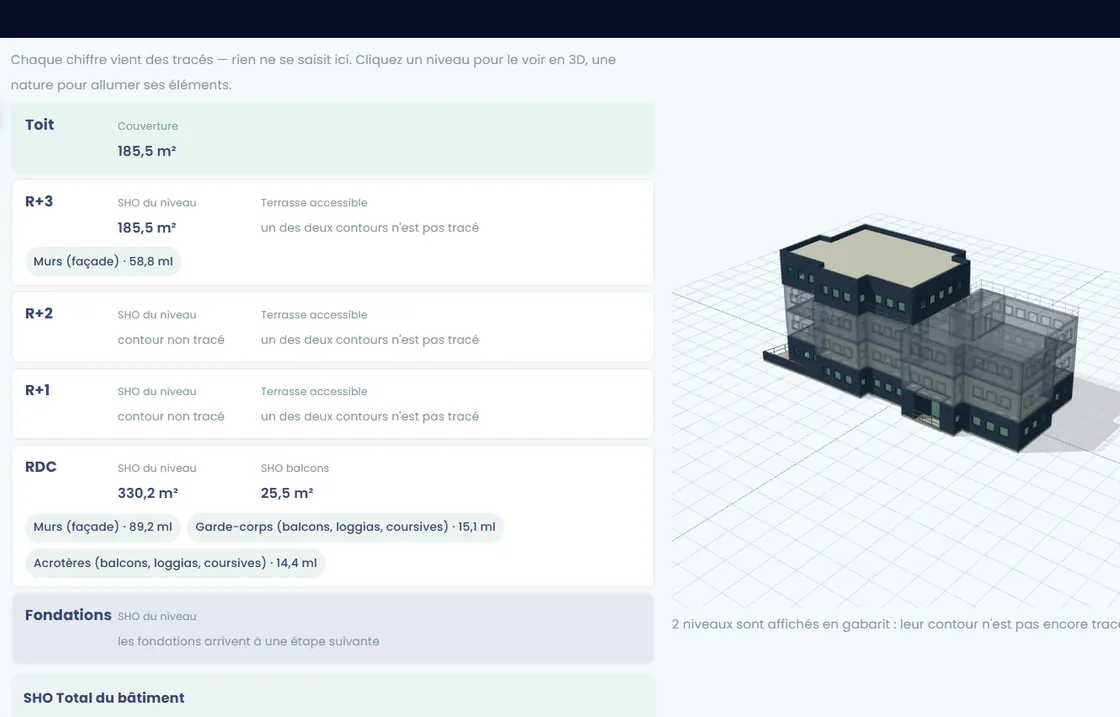The height and width of the screenshot is (717, 1120).
Task: Light up the Garde-corps 15,1 ml chip
Action: (345, 527)
